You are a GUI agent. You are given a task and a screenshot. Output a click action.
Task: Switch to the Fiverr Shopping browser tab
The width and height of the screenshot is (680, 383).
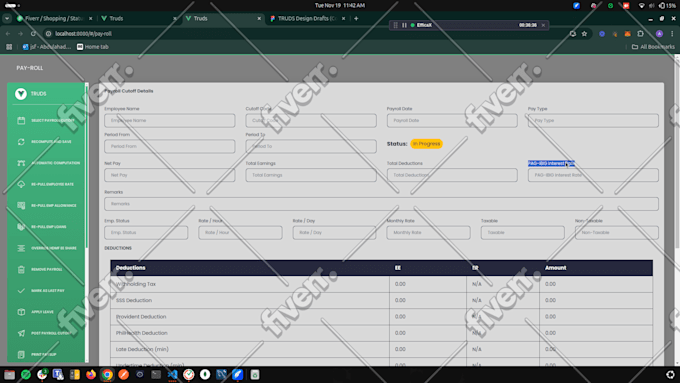[54, 19]
